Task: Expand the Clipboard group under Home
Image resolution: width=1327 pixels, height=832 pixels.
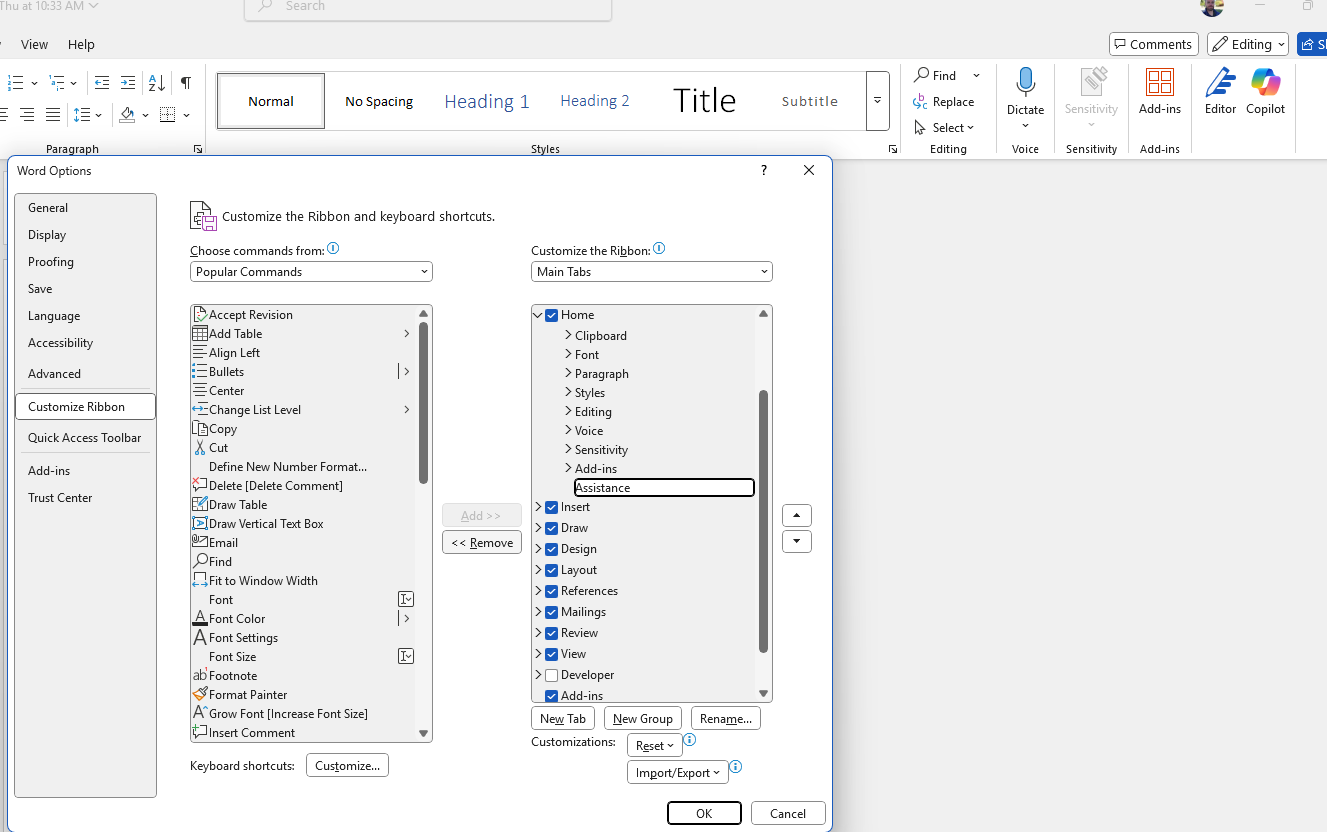Action: click(x=567, y=335)
